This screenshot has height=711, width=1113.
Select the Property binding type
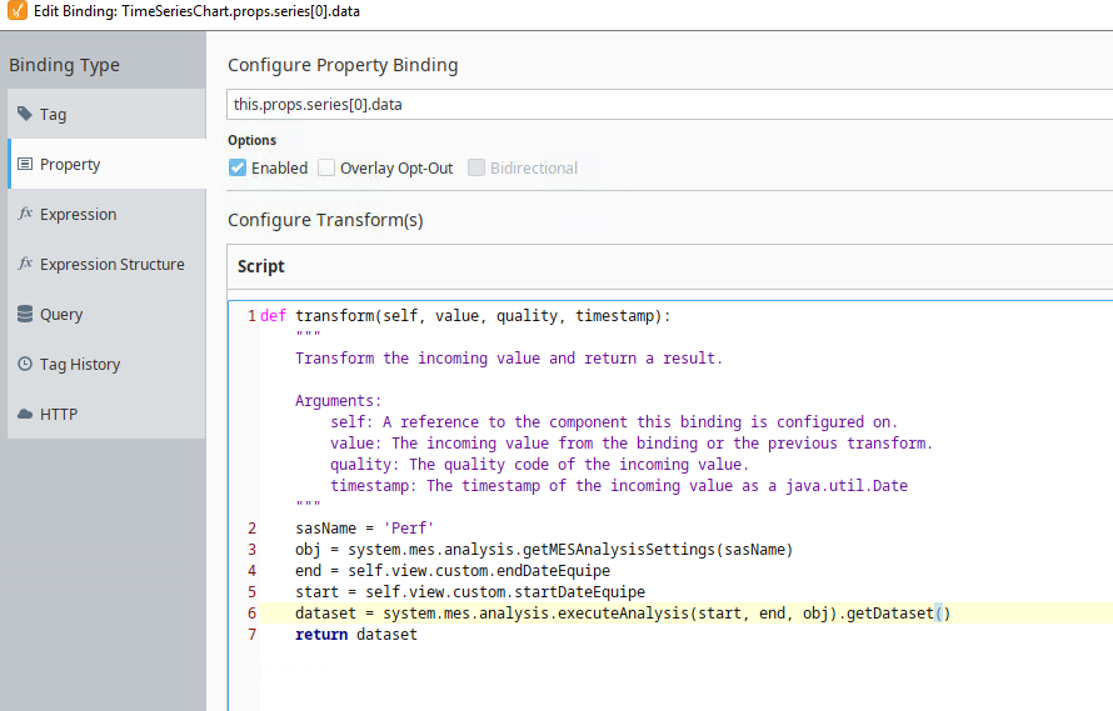tap(106, 164)
